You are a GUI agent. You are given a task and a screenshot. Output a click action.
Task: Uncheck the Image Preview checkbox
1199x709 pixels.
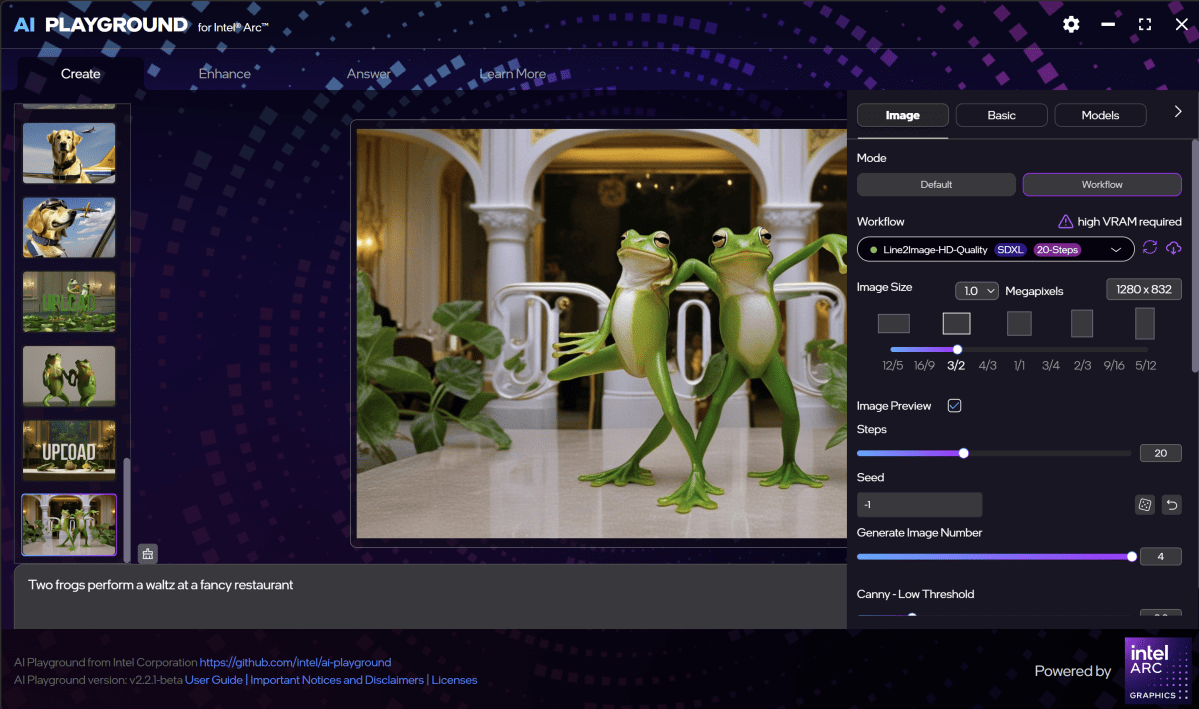954,405
